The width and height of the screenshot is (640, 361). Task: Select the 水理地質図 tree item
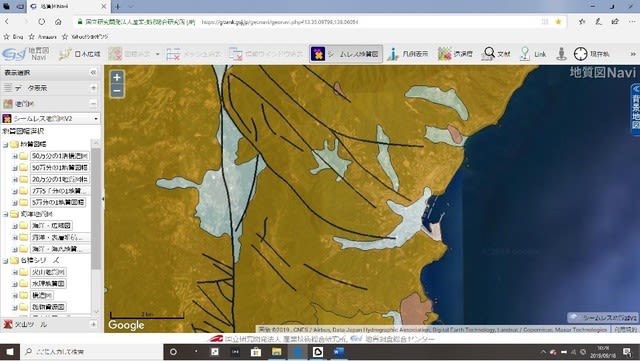(48, 283)
